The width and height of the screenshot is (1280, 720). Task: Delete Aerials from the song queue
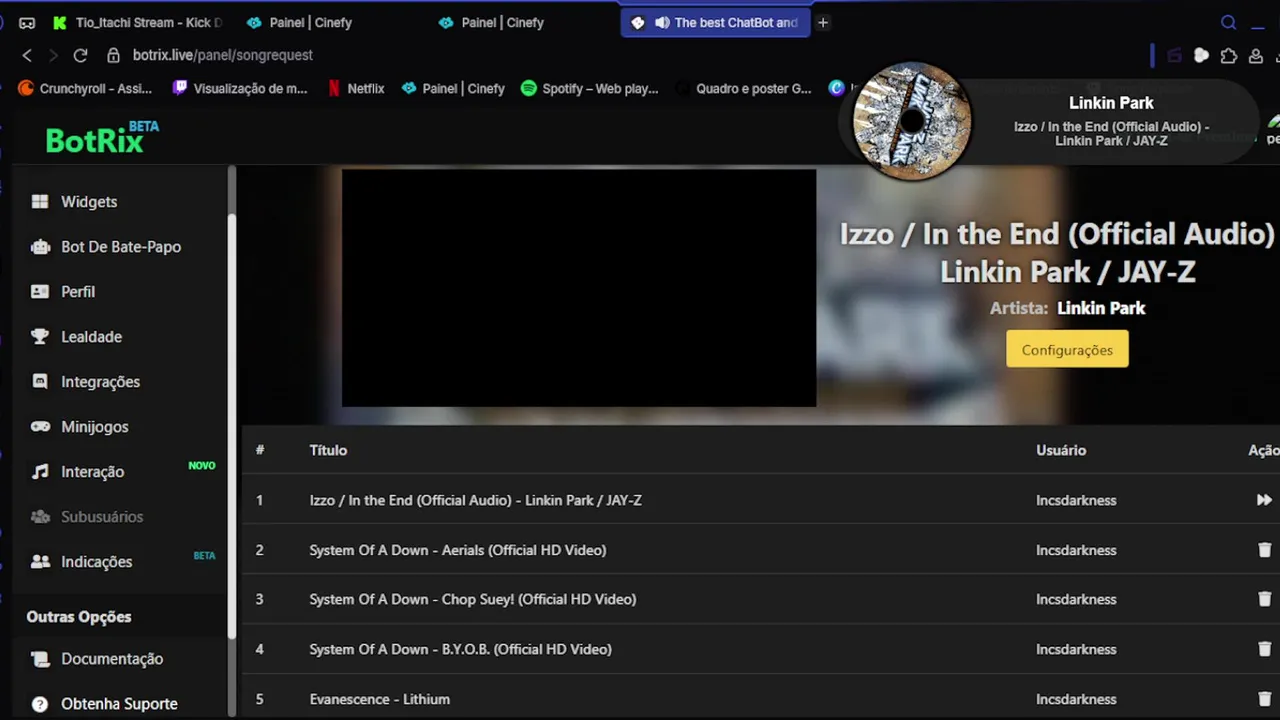coord(1264,550)
